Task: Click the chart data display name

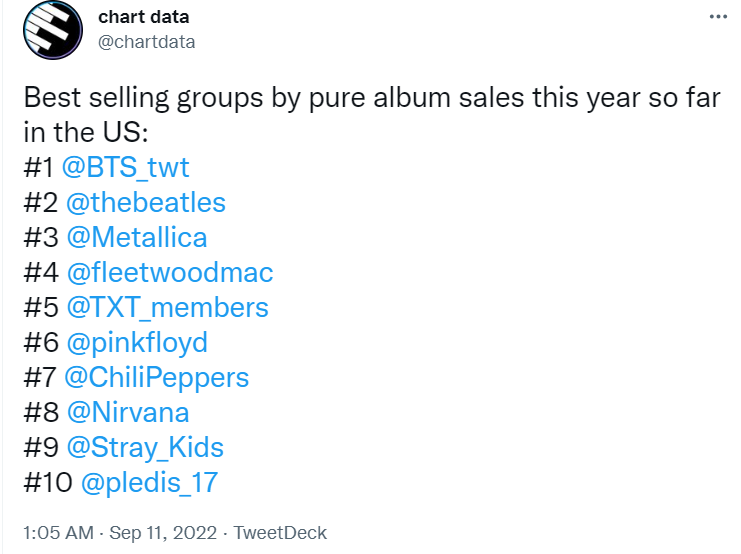Action: (x=144, y=17)
